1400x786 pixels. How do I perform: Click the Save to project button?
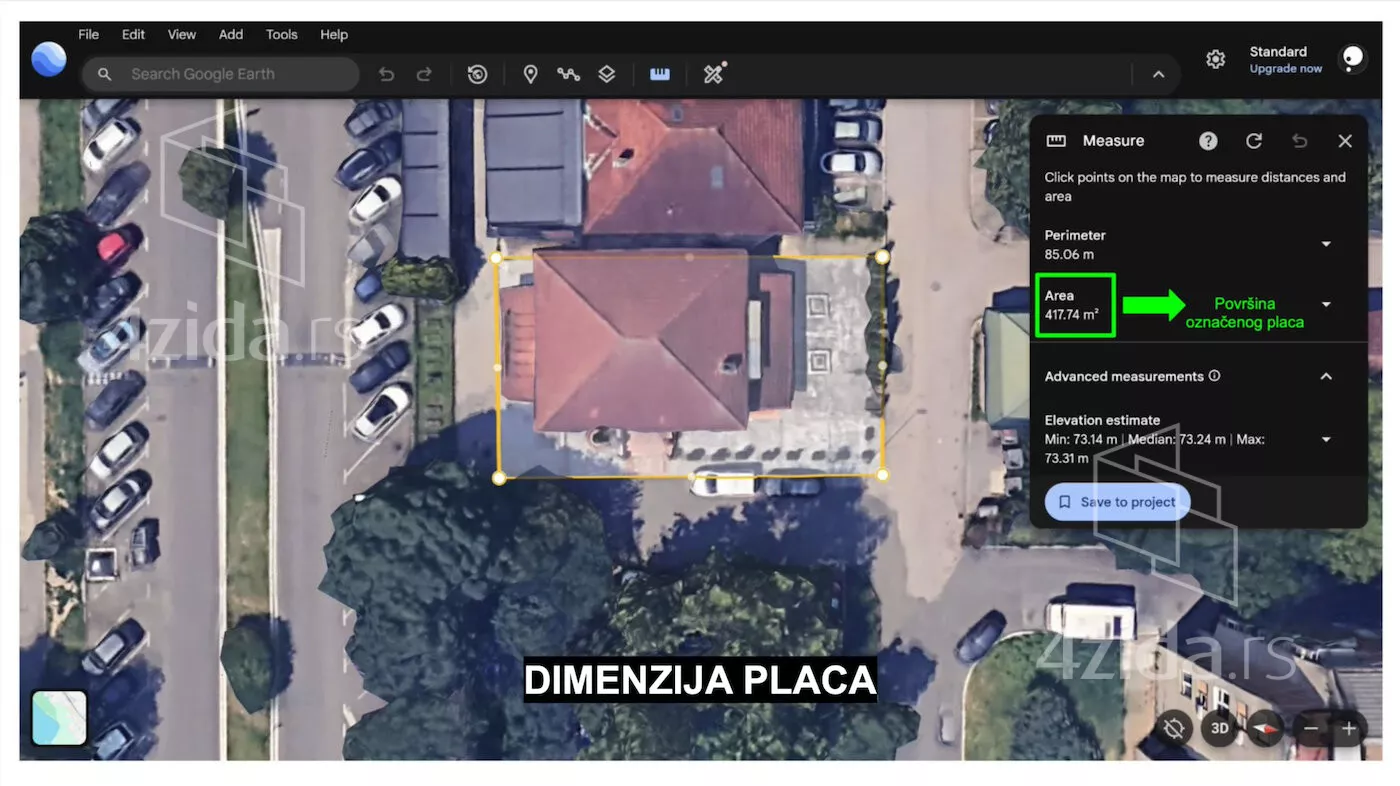1117,502
